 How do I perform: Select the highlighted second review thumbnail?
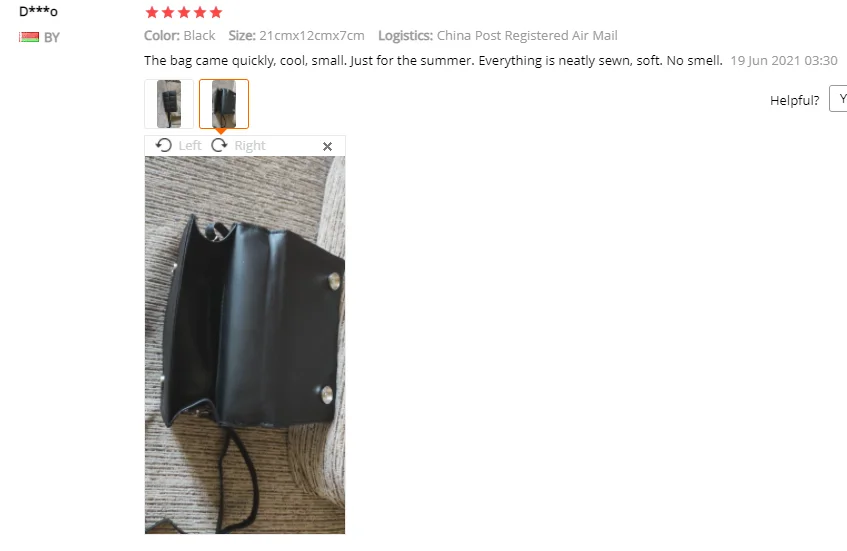tap(224, 104)
